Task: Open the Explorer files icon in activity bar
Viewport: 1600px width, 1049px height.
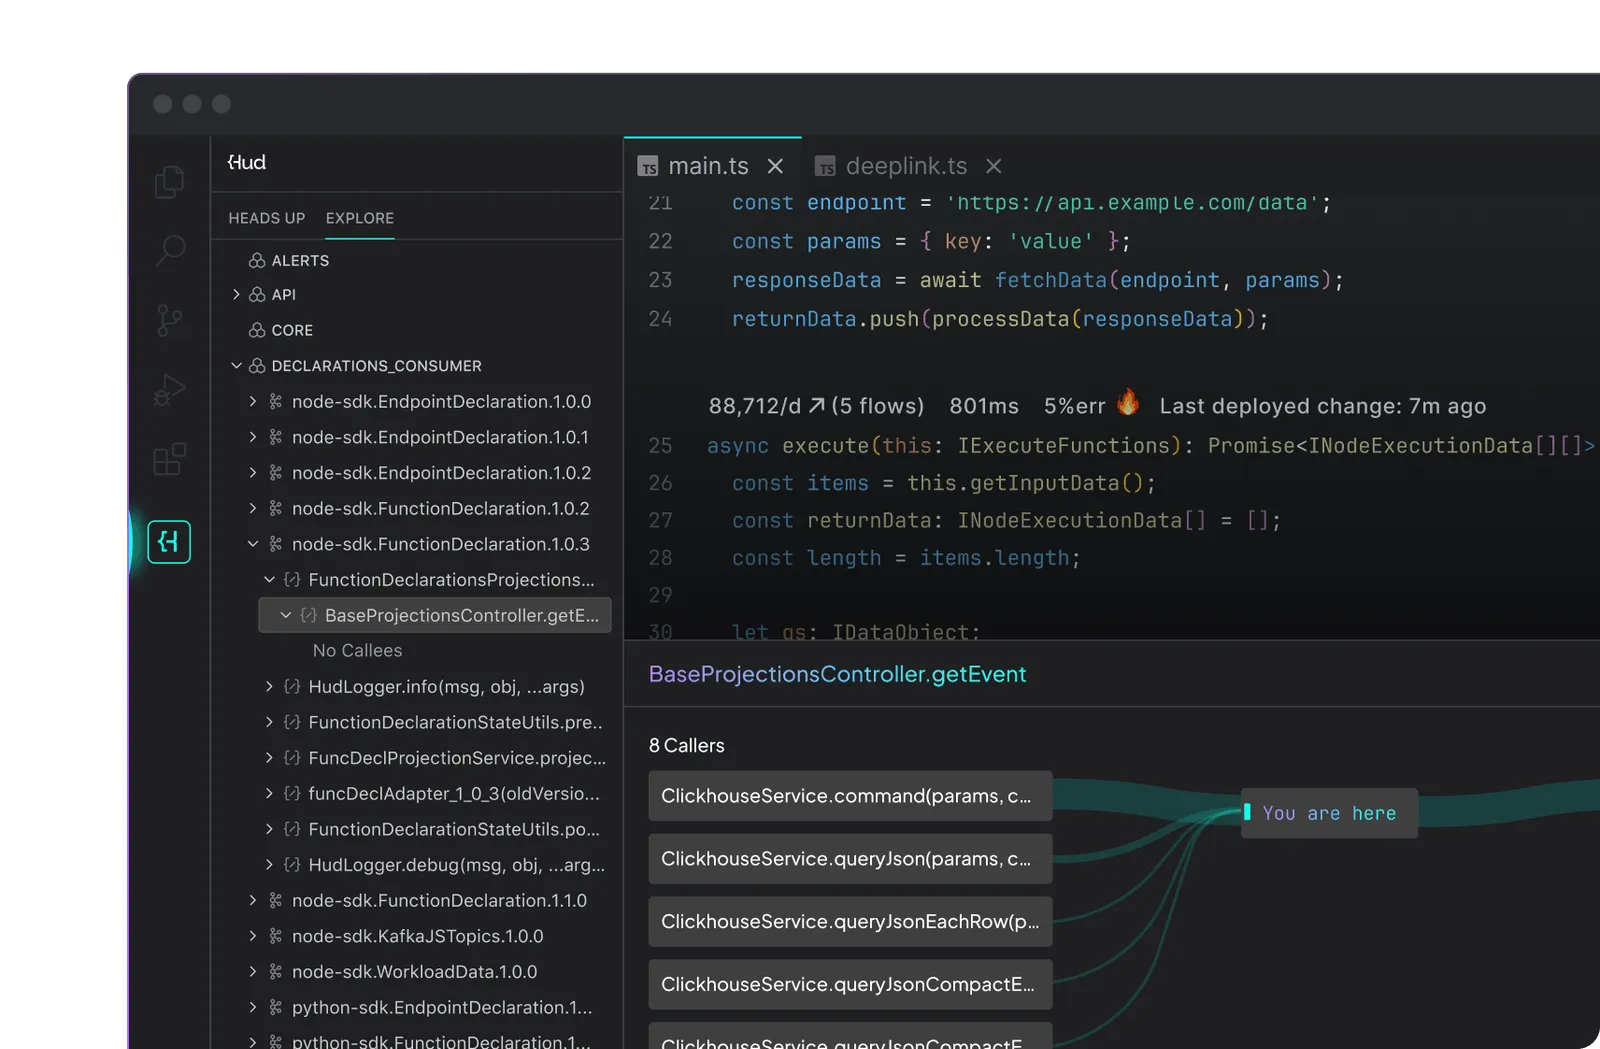Action: pos(170,182)
